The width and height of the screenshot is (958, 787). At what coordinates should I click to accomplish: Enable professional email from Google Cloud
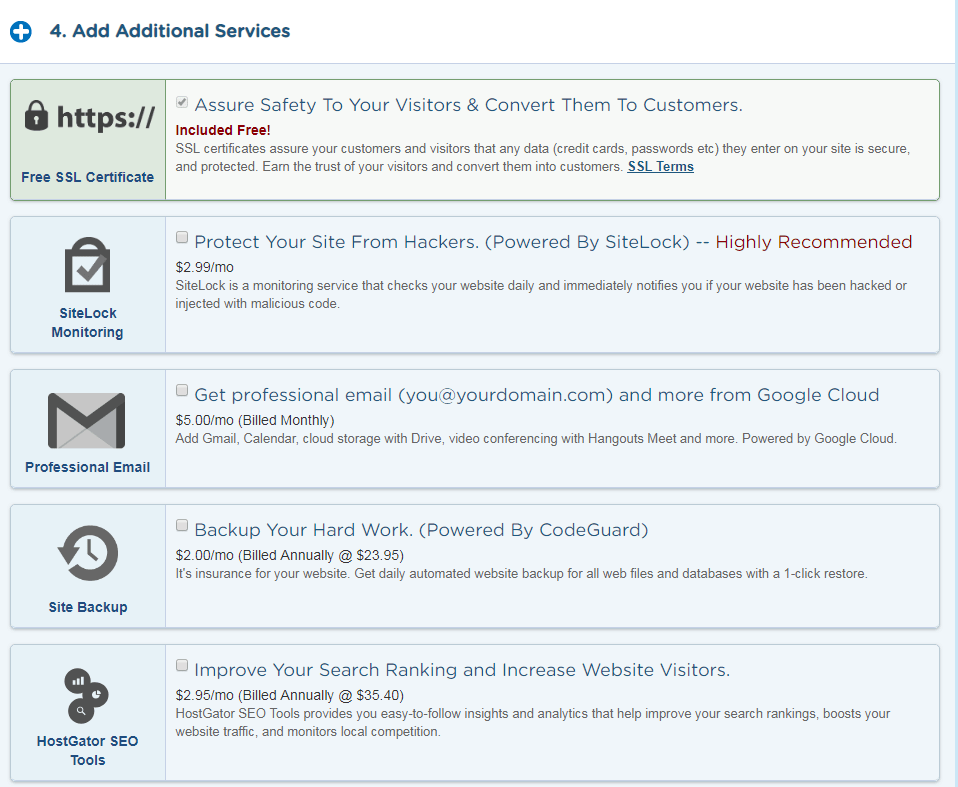[x=181, y=389]
